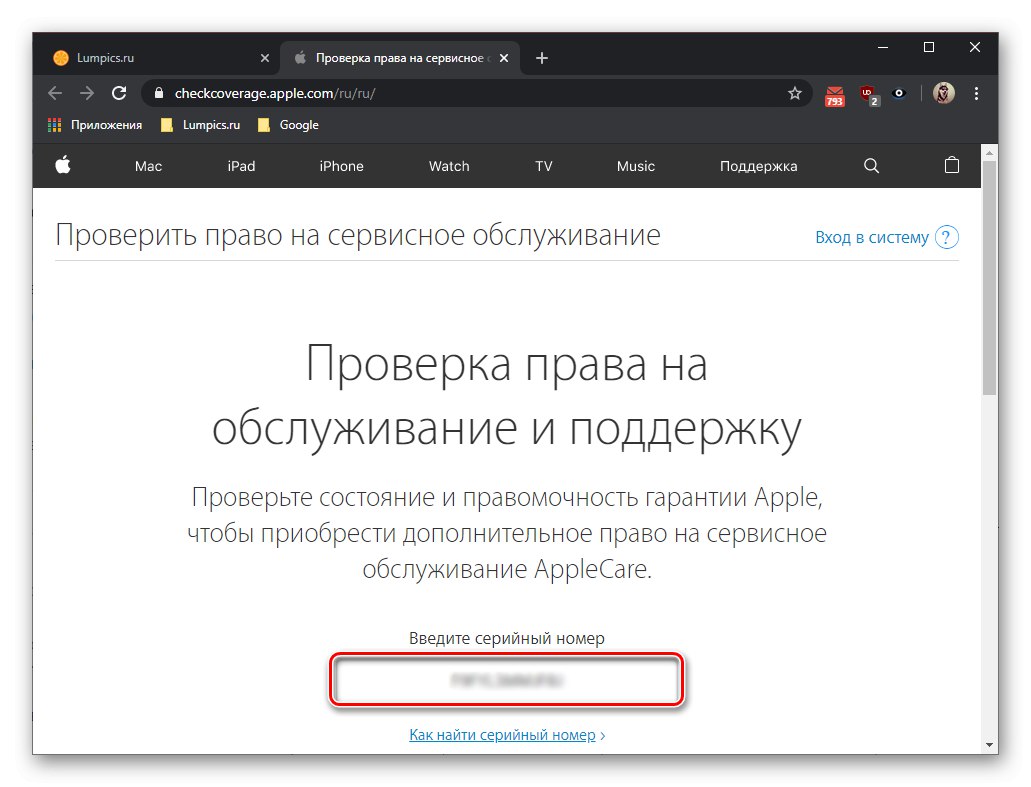Open a new tab with the plus button
The width and height of the screenshot is (1031, 787).
pyautogui.click(x=542, y=58)
